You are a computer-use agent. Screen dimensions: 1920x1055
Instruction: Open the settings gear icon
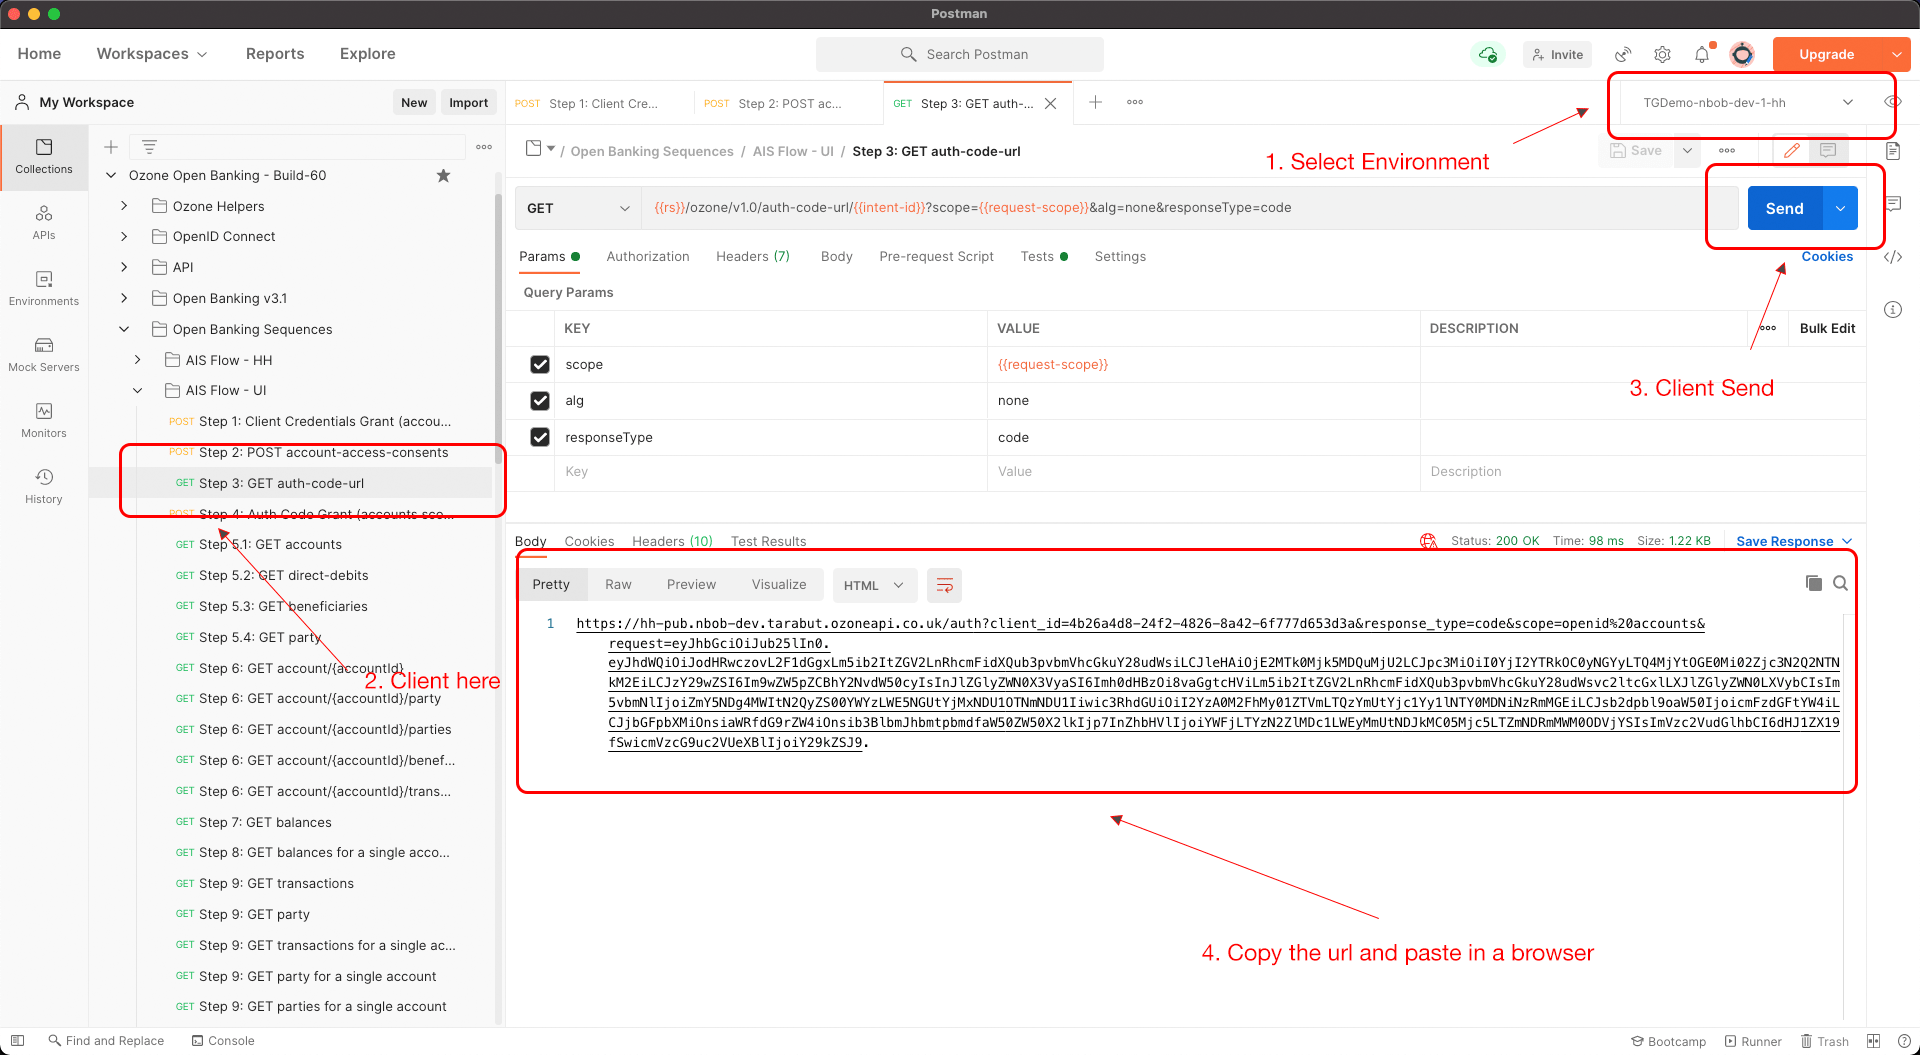(1662, 55)
